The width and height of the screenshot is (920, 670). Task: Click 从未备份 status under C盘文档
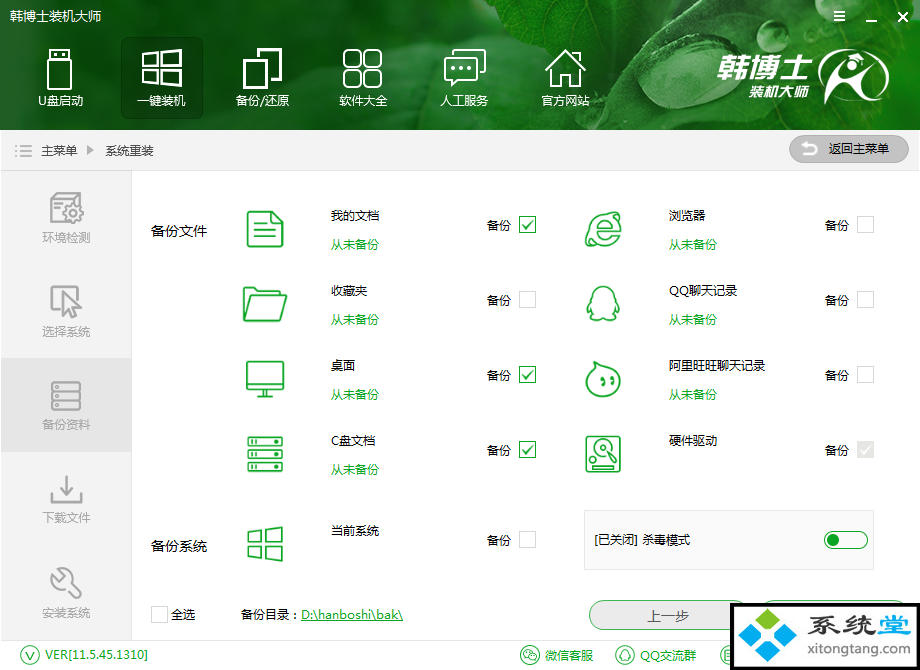pyautogui.click(x=355, y=469)
